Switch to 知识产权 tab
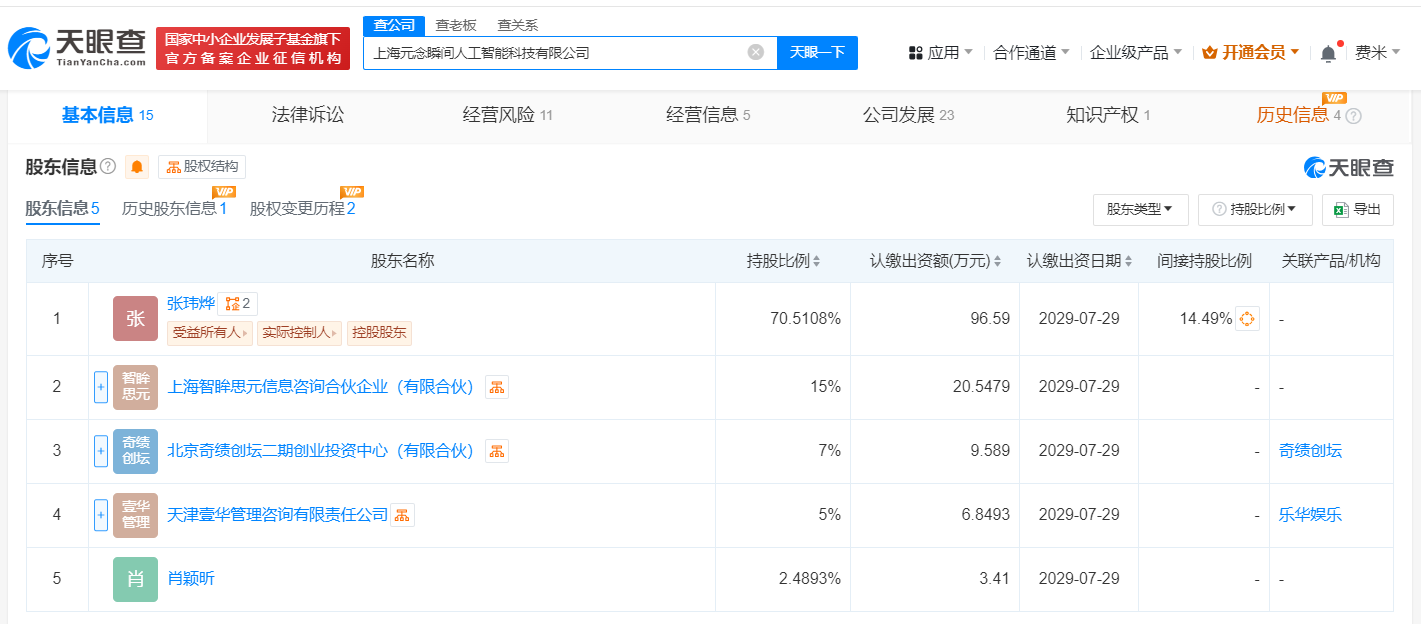Image resolution: width=1421 pixels, height=624 pixels. (1108, 116)
